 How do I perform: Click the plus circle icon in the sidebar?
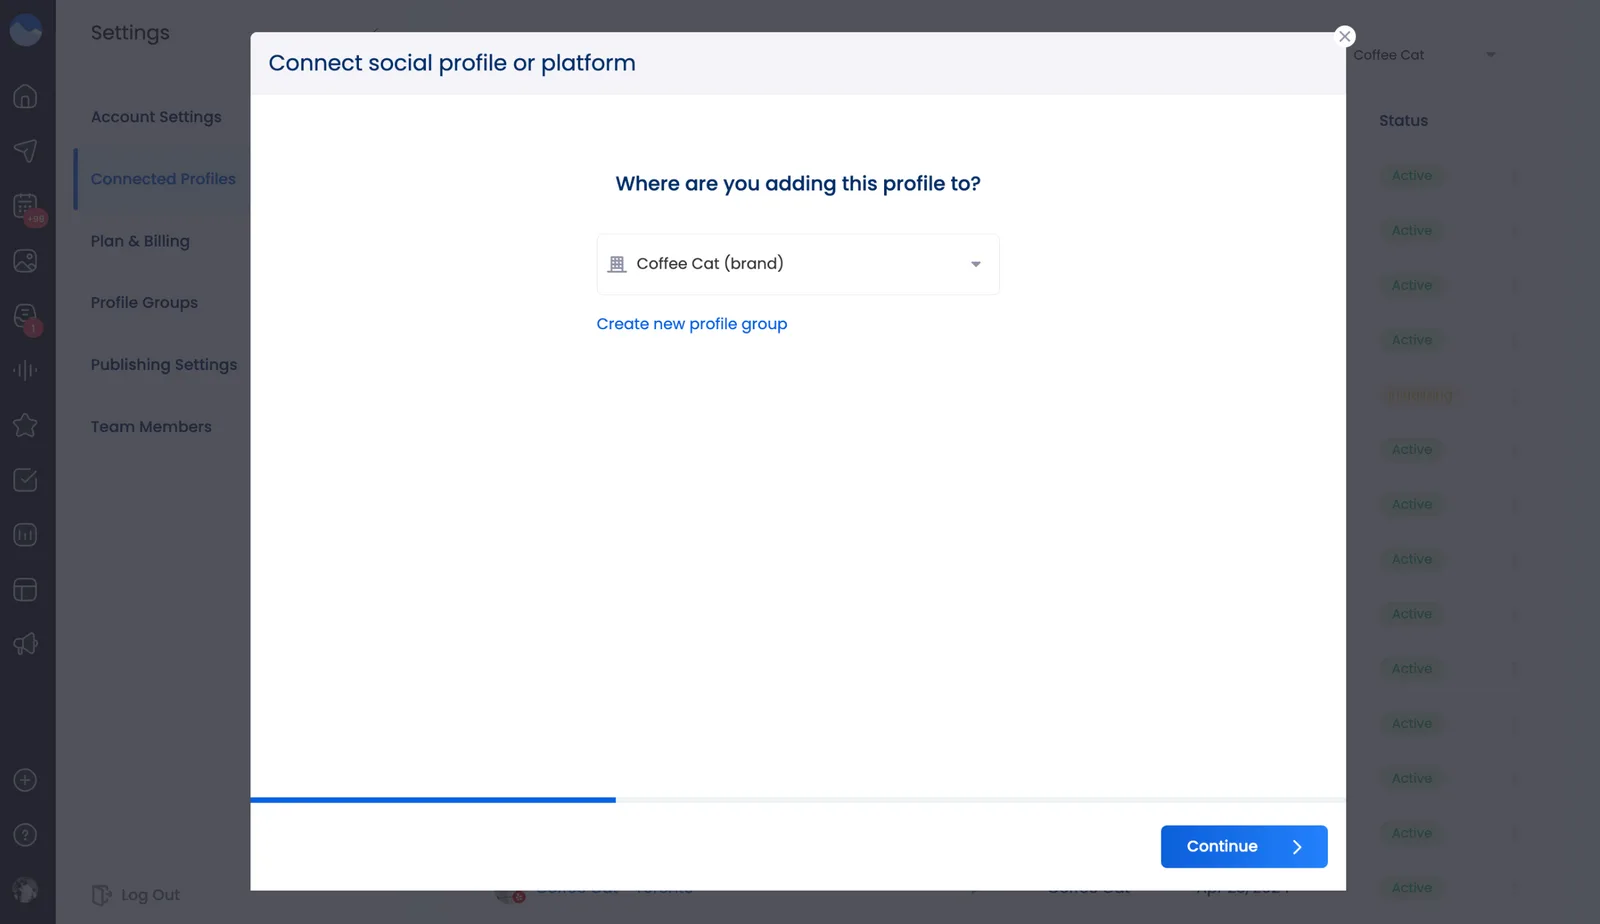click(x=25, y=780)
